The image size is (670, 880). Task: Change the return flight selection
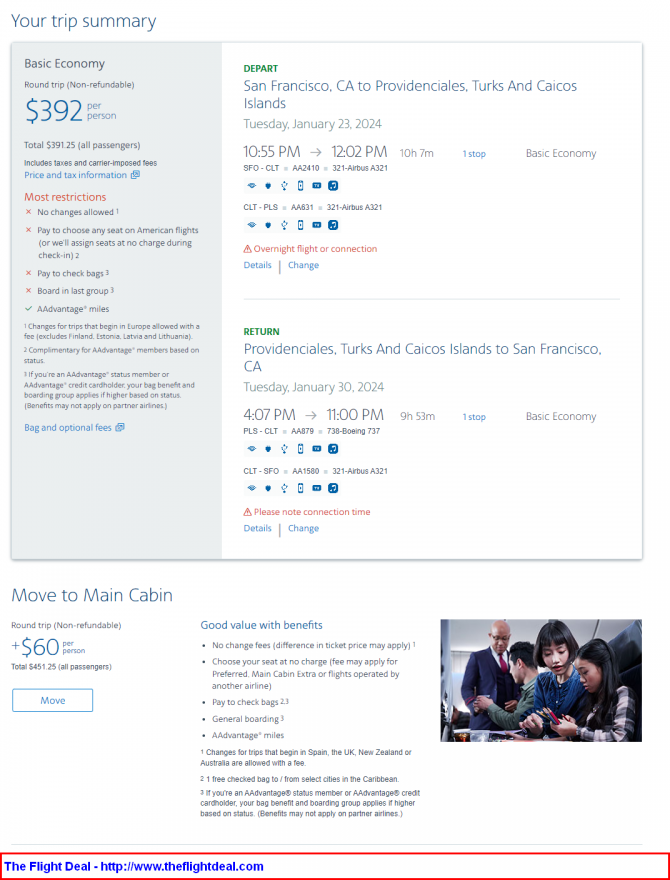(304, 528)
